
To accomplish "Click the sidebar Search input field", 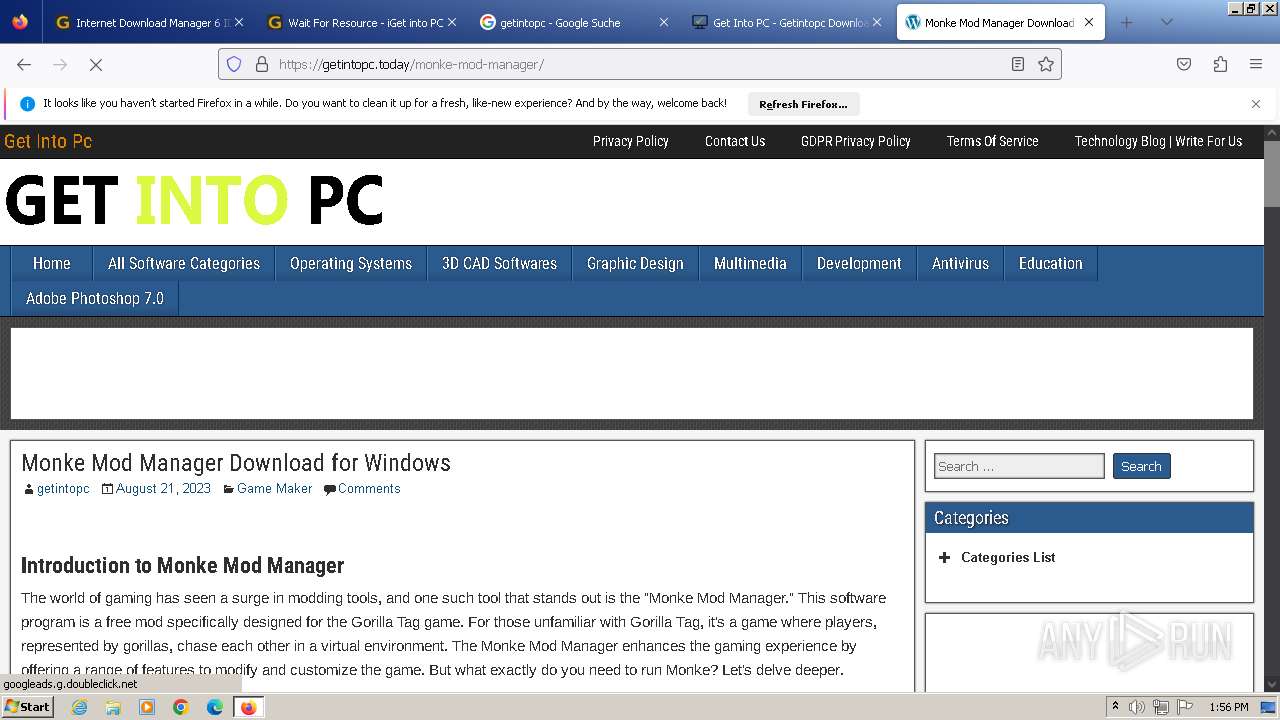I will click(x=1019, y=466).
